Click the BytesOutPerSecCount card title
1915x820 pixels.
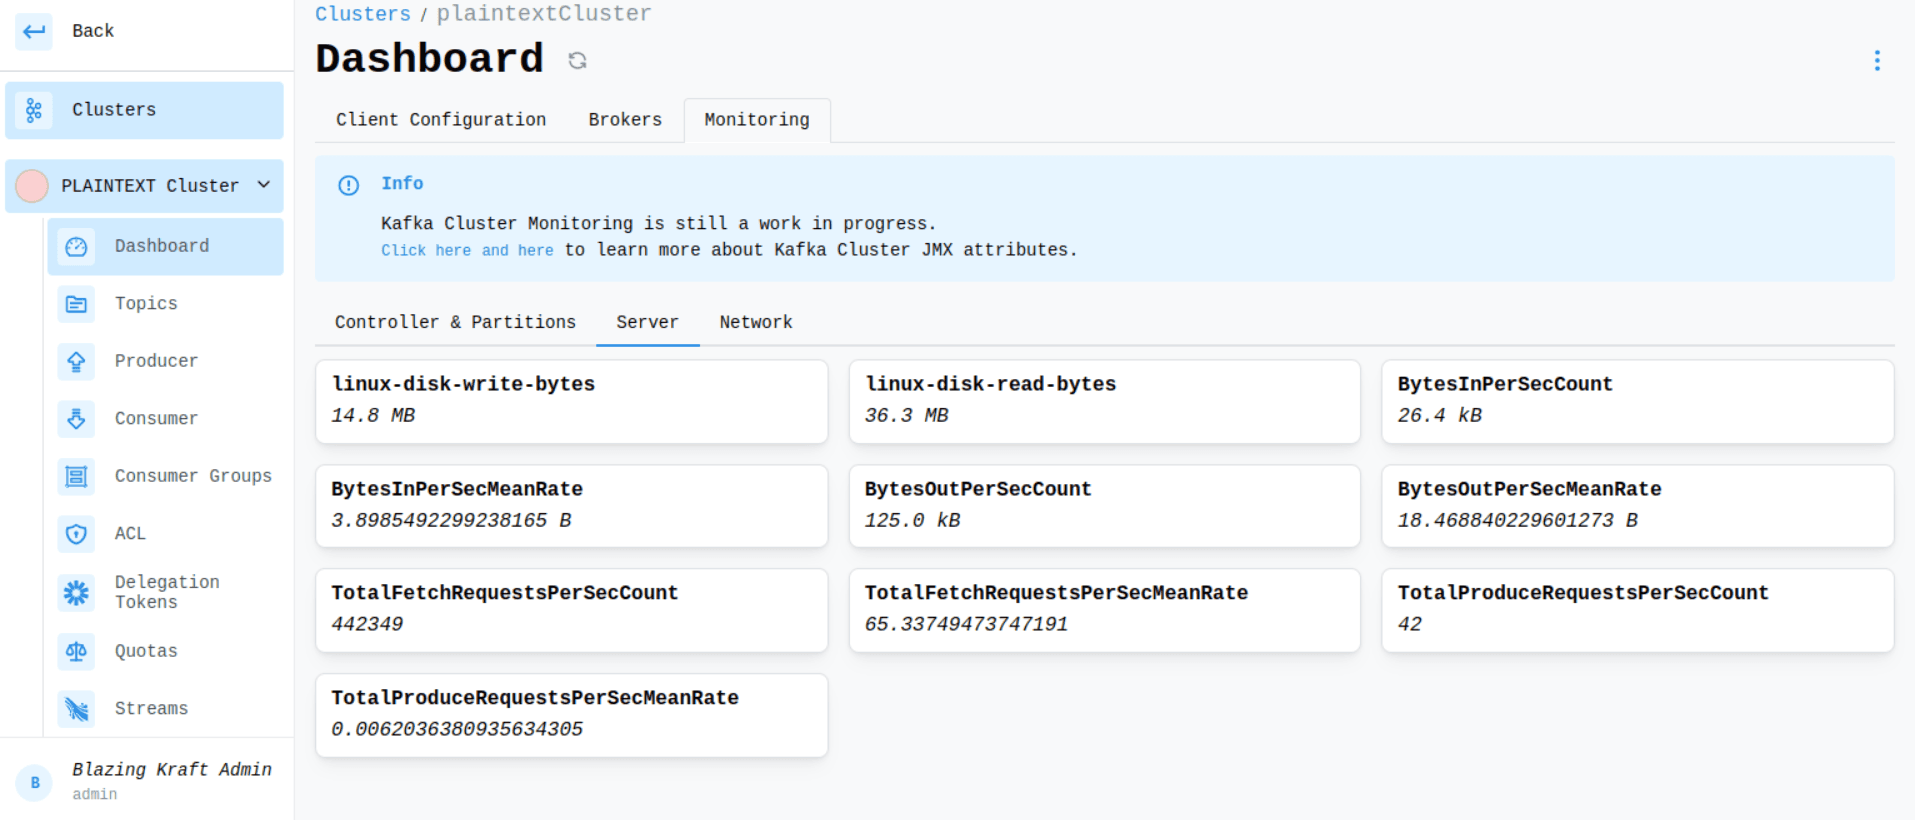(x=978, y=489)
